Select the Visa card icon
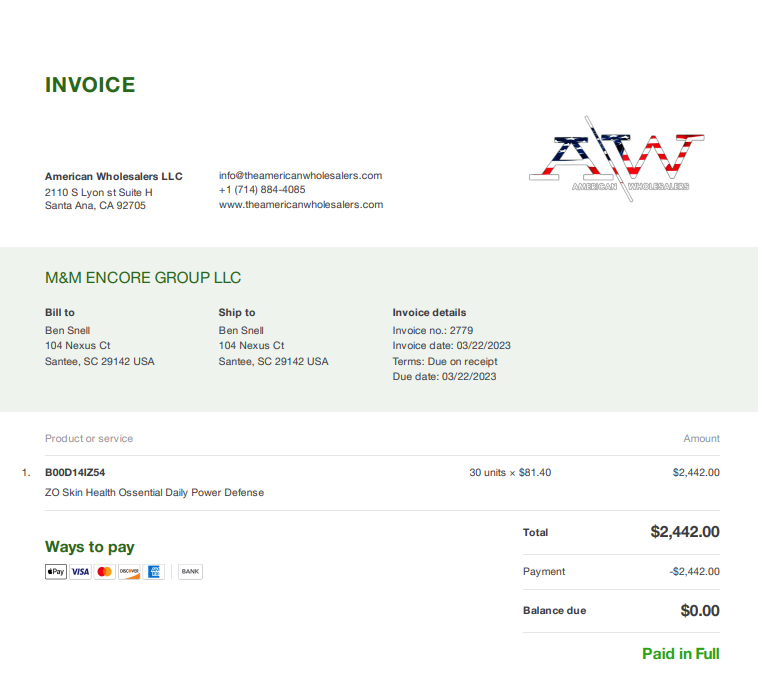This screenshot has height=690, width=758. 80,572
